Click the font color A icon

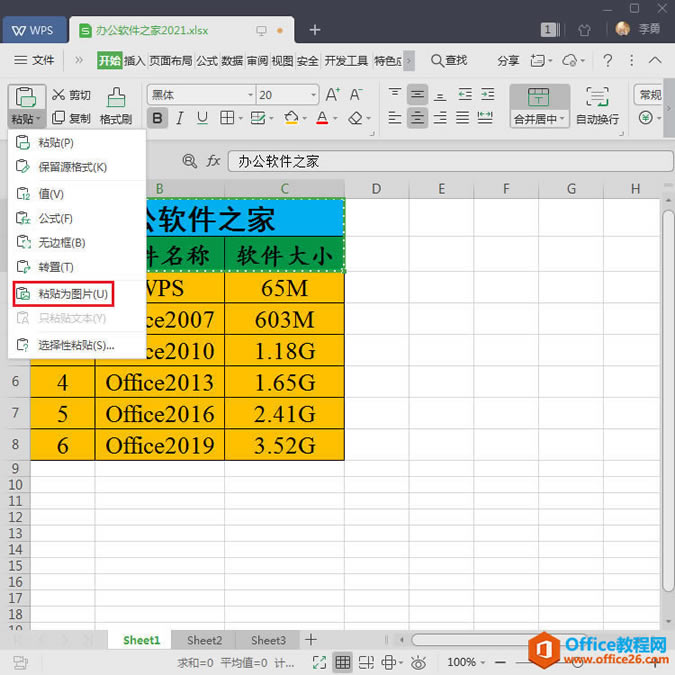click(x=322, y=118)
